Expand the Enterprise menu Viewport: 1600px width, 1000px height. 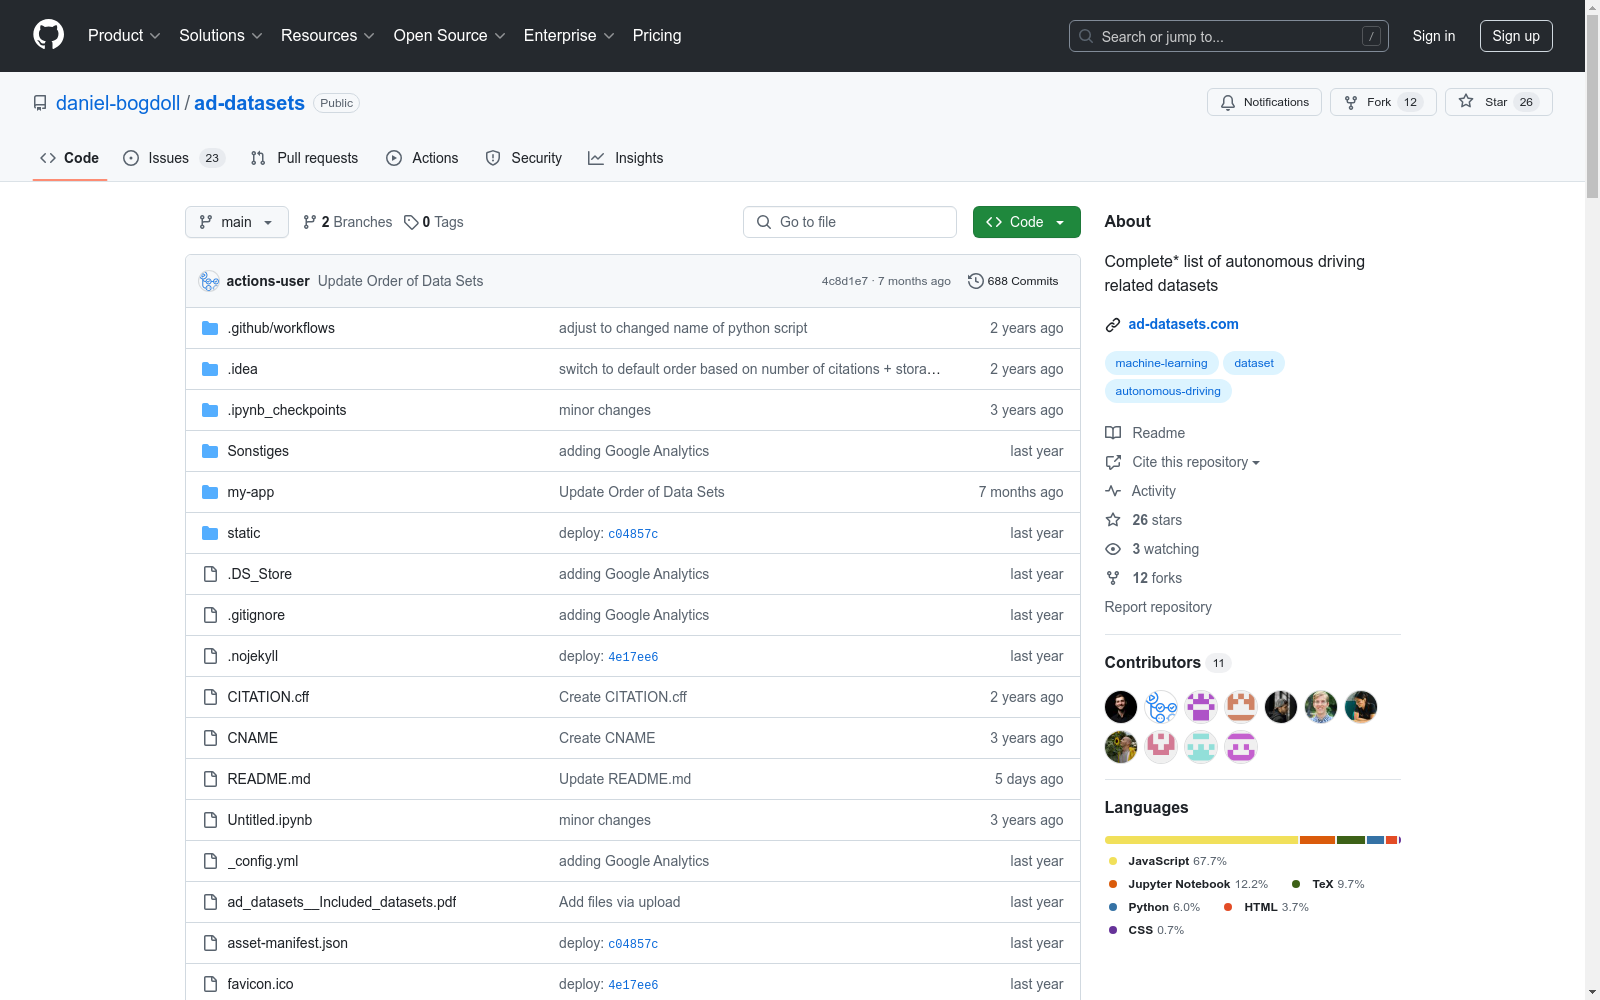click(569, 35)
